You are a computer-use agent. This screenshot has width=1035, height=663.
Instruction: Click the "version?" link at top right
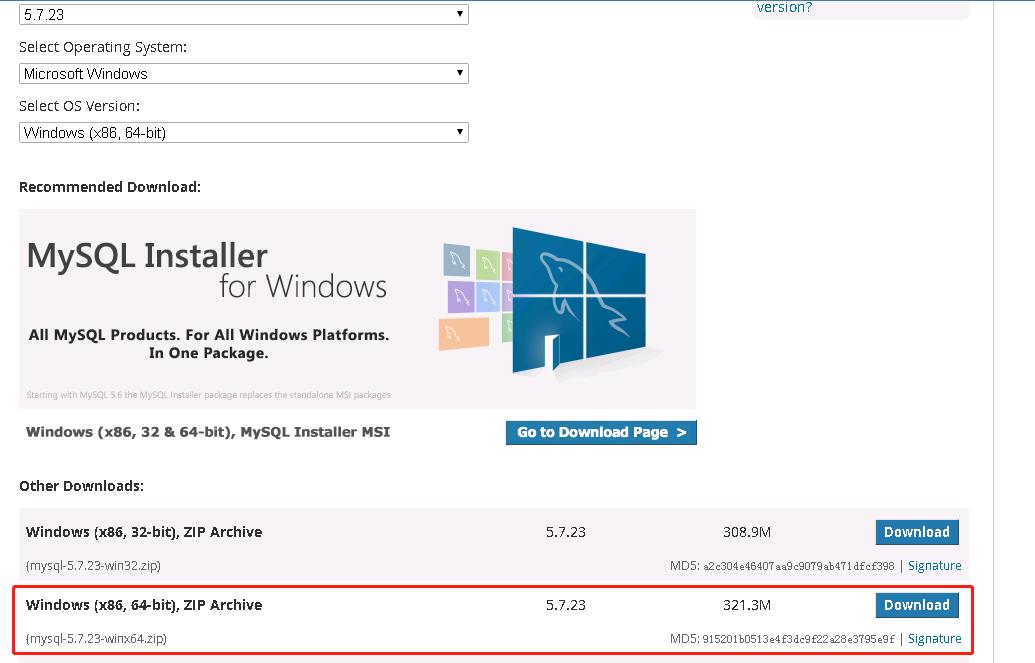[784, 7]
